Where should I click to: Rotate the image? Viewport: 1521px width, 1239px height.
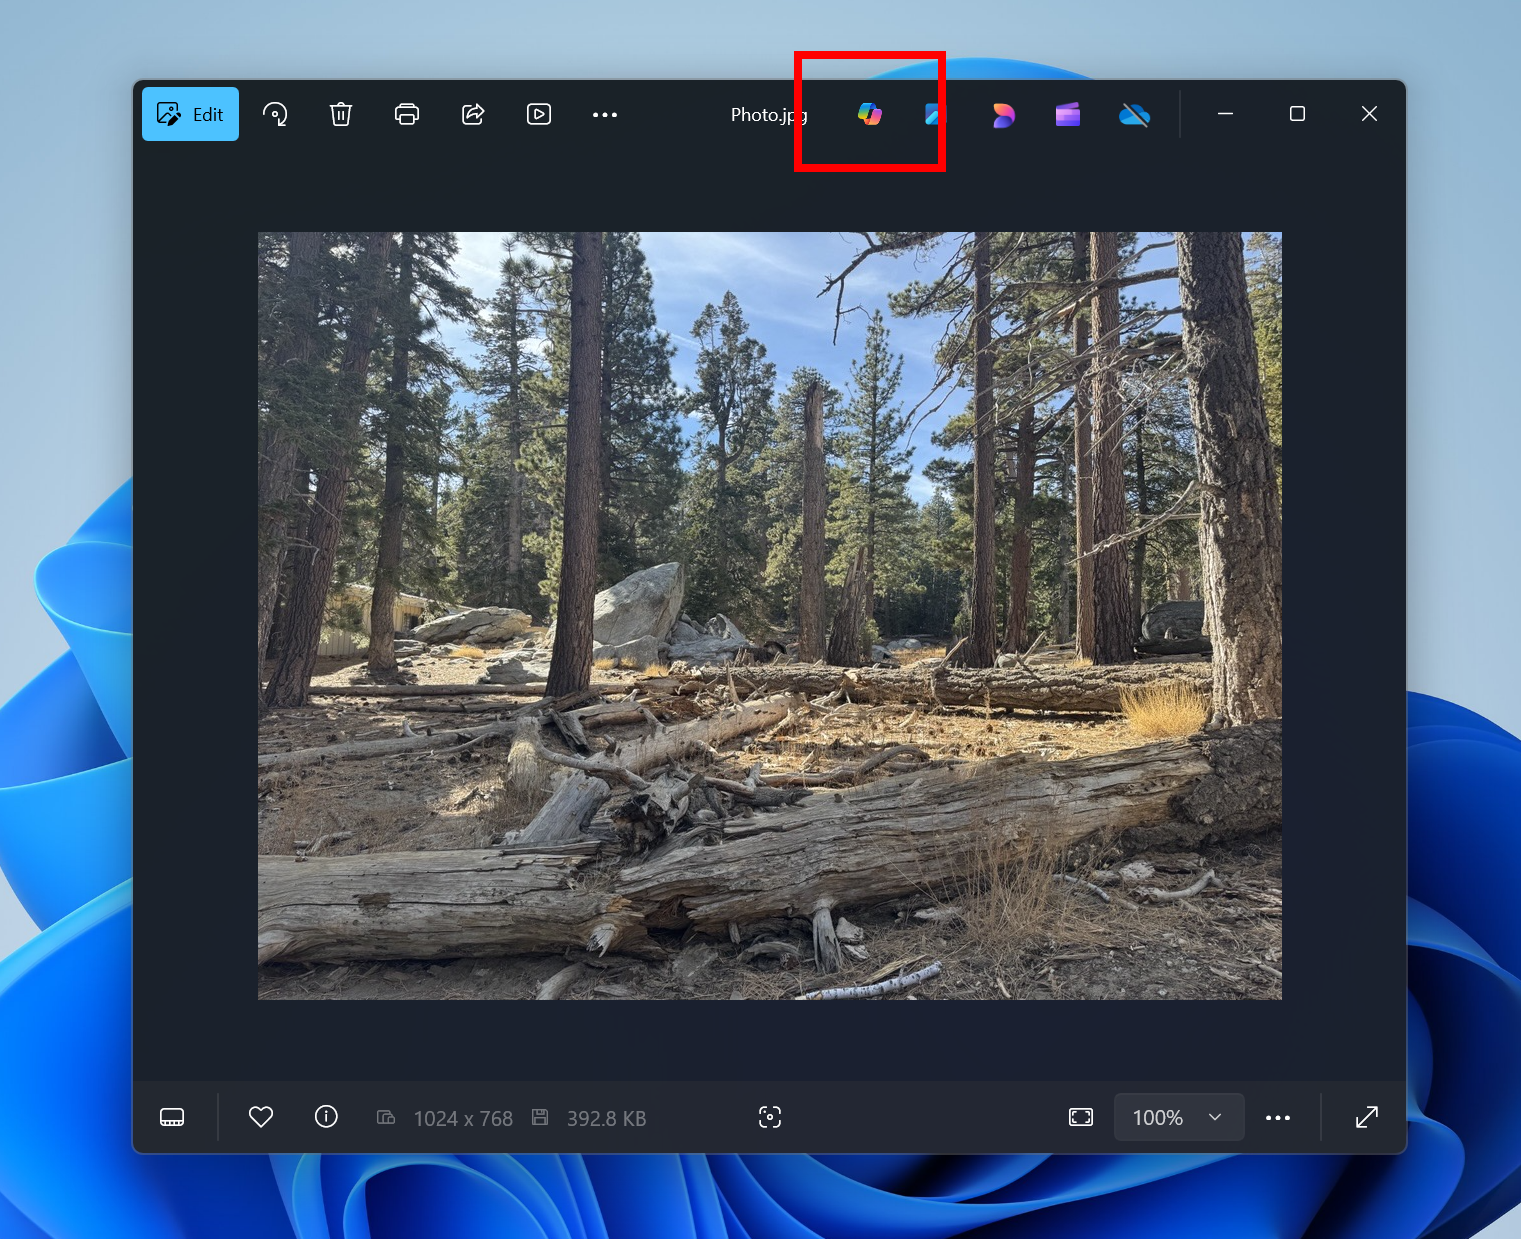275,113
